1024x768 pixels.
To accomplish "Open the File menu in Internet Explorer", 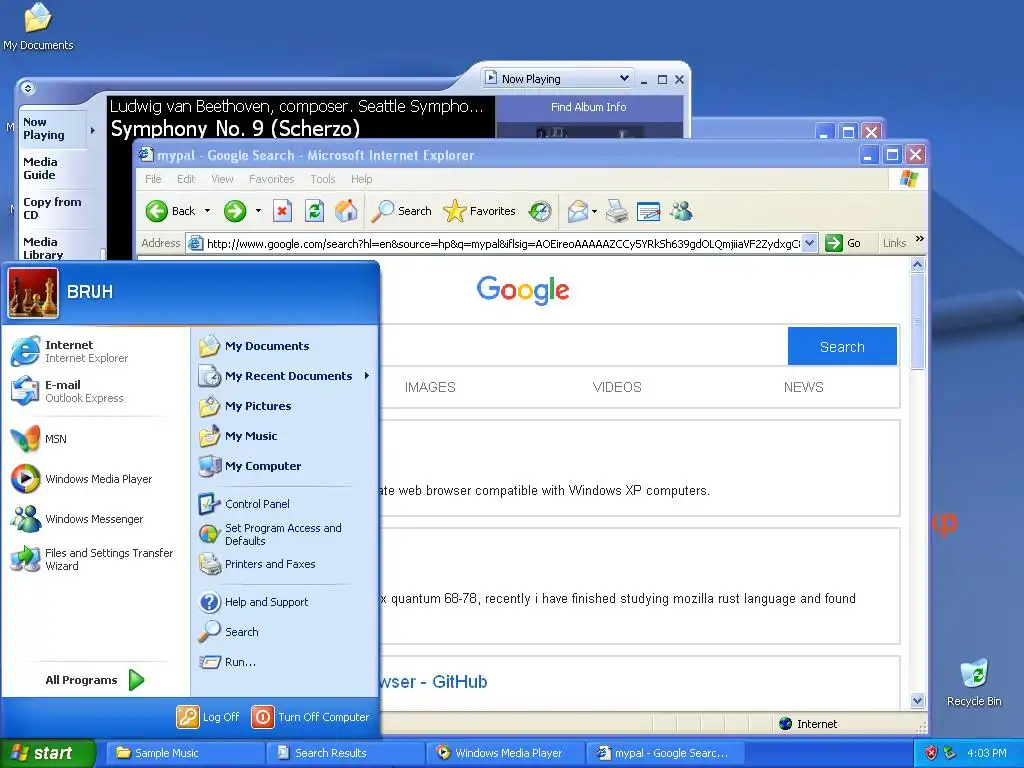I will pos(153,179).
